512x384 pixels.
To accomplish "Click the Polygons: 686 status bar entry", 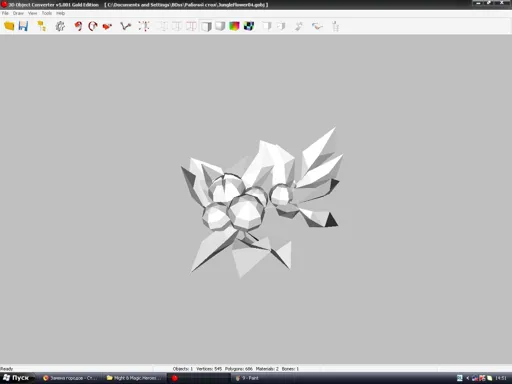I will 239,369.
